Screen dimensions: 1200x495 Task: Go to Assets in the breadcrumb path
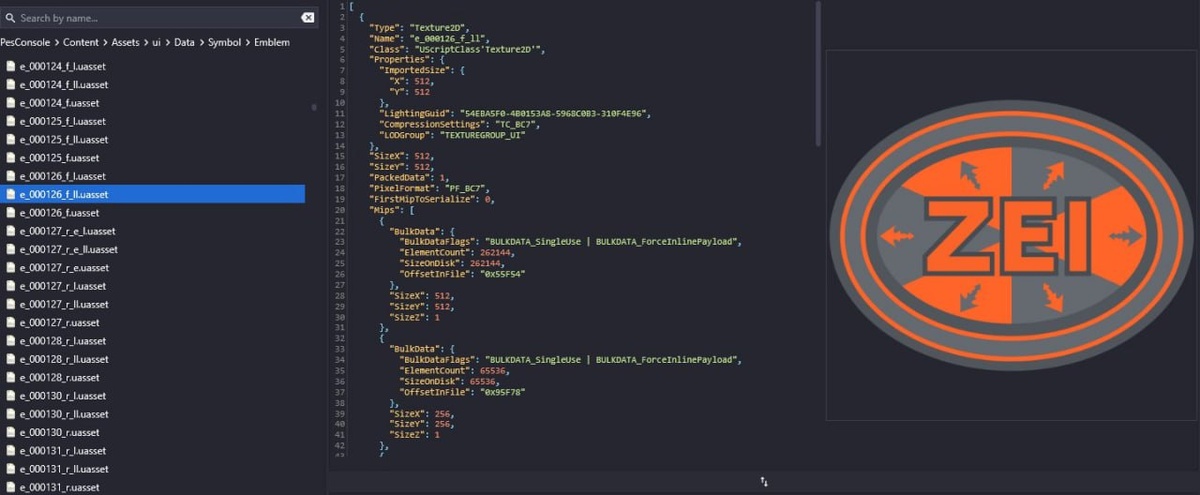pos(126,42)
